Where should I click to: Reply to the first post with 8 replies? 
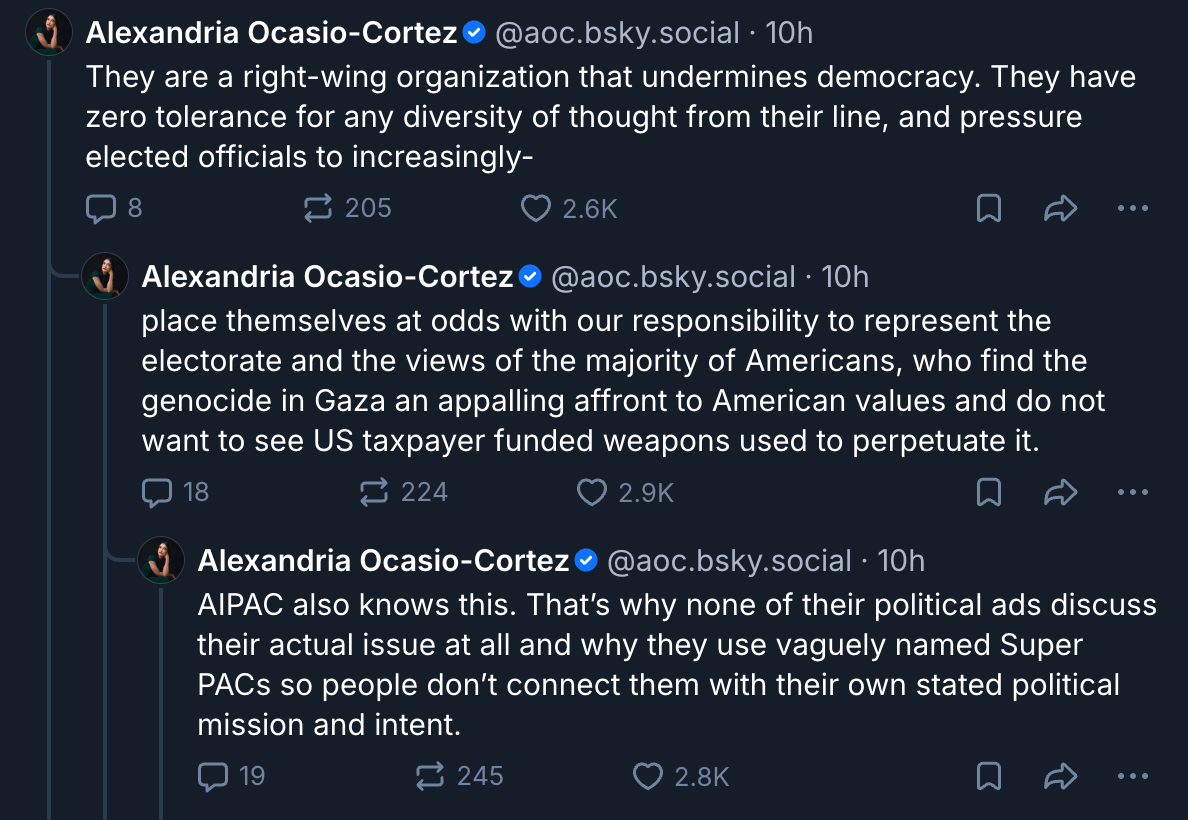(x=101, y=208)
